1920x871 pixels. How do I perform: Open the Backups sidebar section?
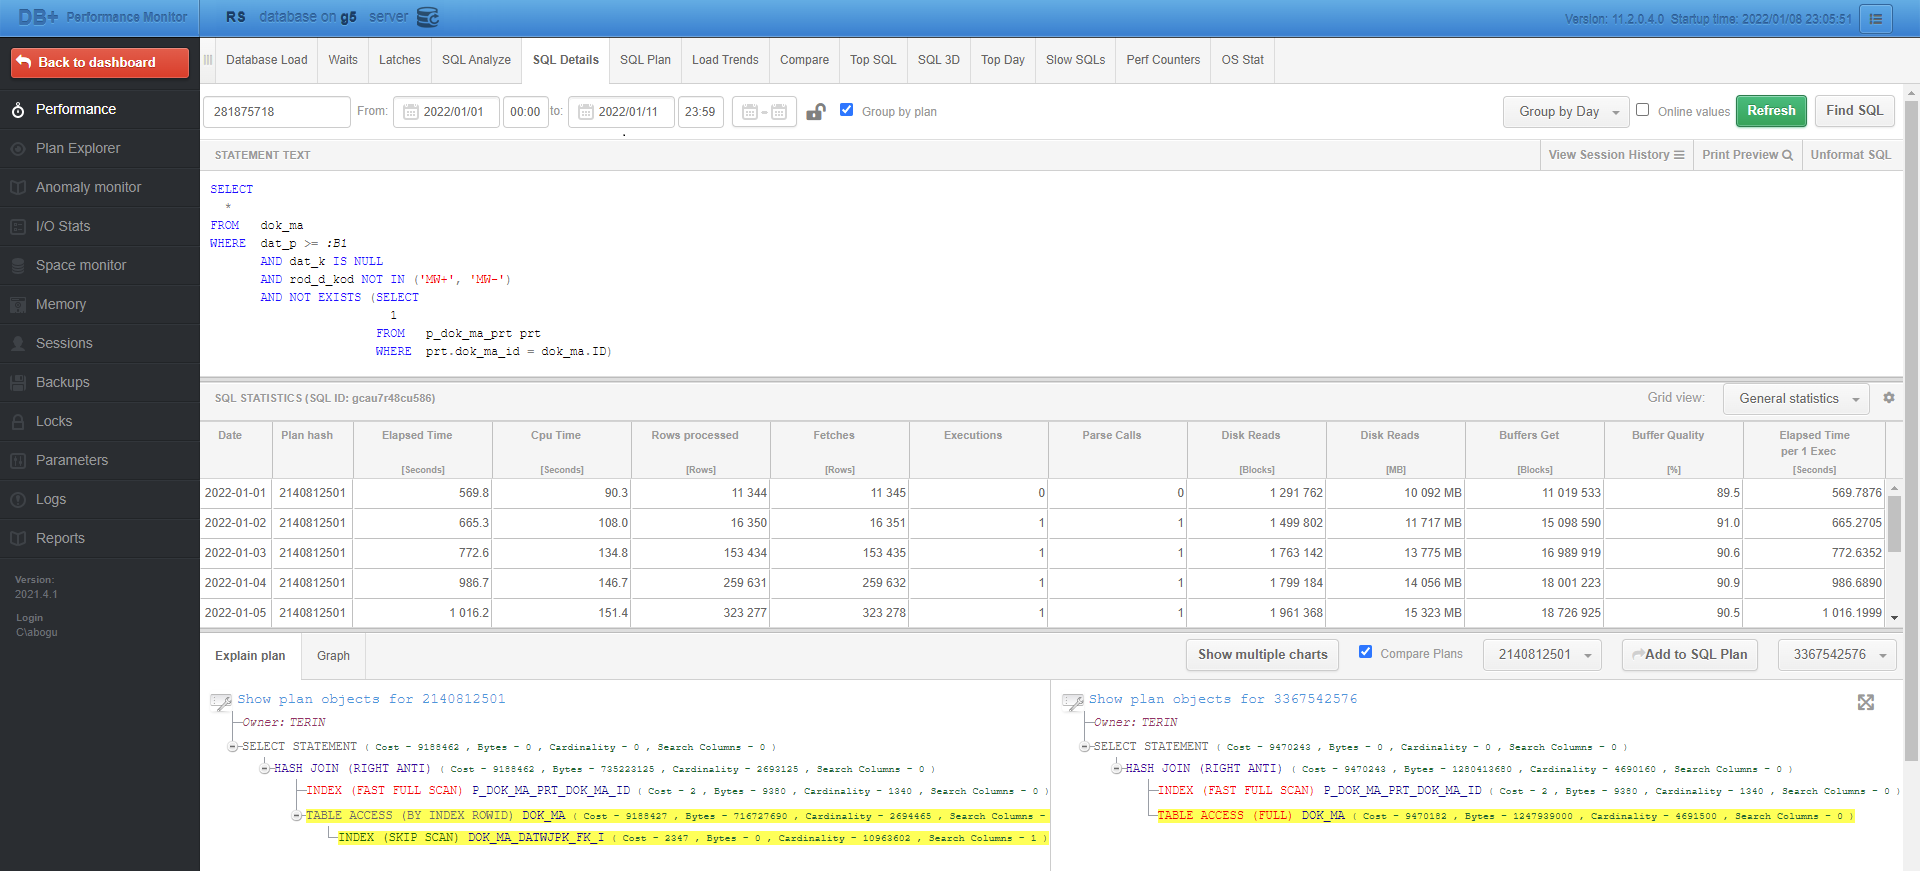[62, 382]
